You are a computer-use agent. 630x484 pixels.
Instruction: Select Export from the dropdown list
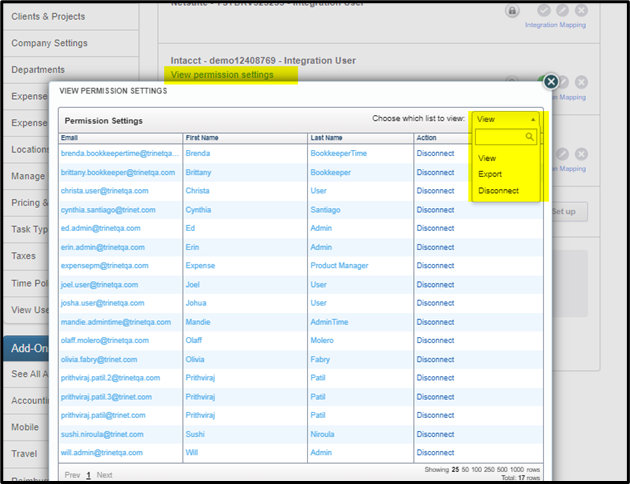490,174
